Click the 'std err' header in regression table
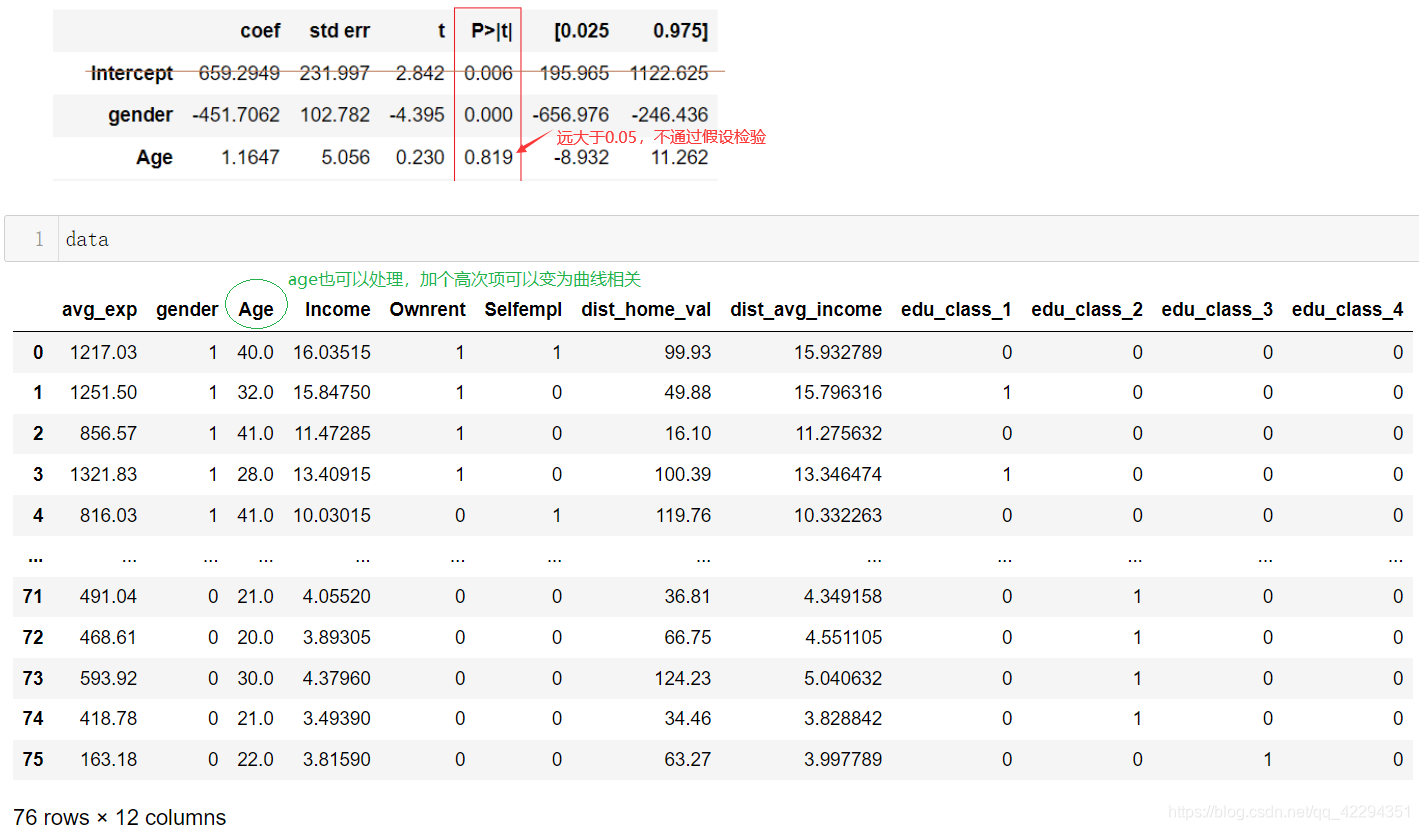Viewport: 1419px width, 830px height. (x=340, y=31)
